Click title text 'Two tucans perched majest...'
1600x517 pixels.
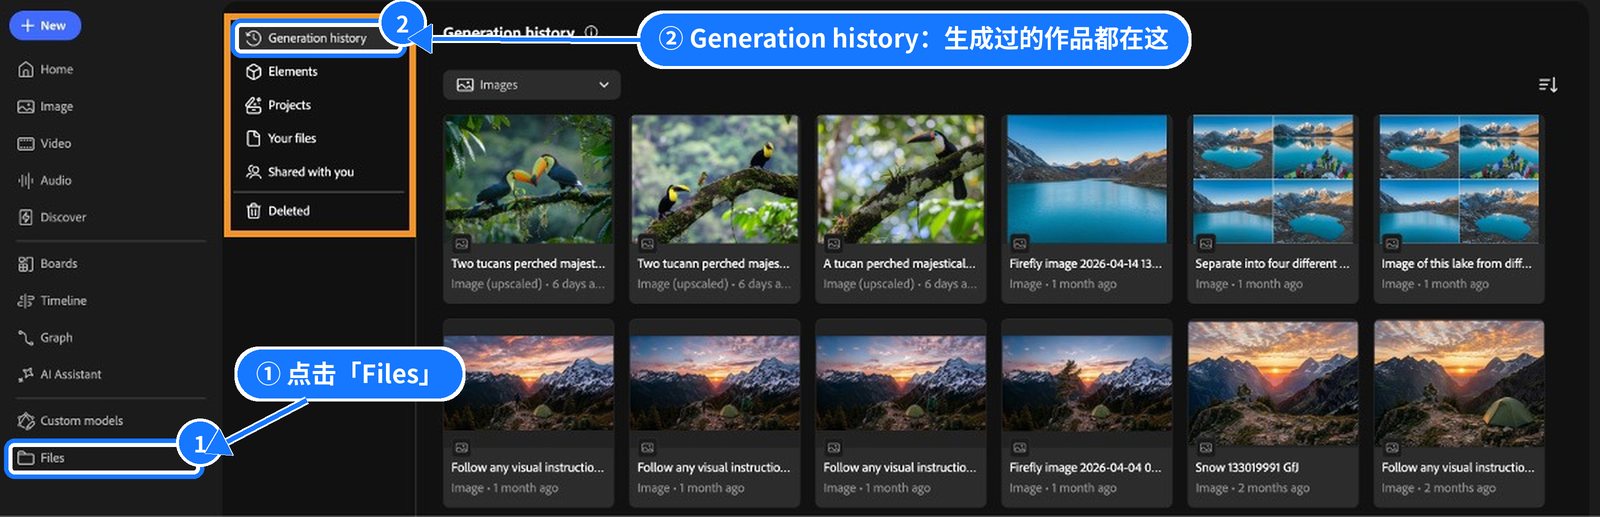[x=528, y=264]
